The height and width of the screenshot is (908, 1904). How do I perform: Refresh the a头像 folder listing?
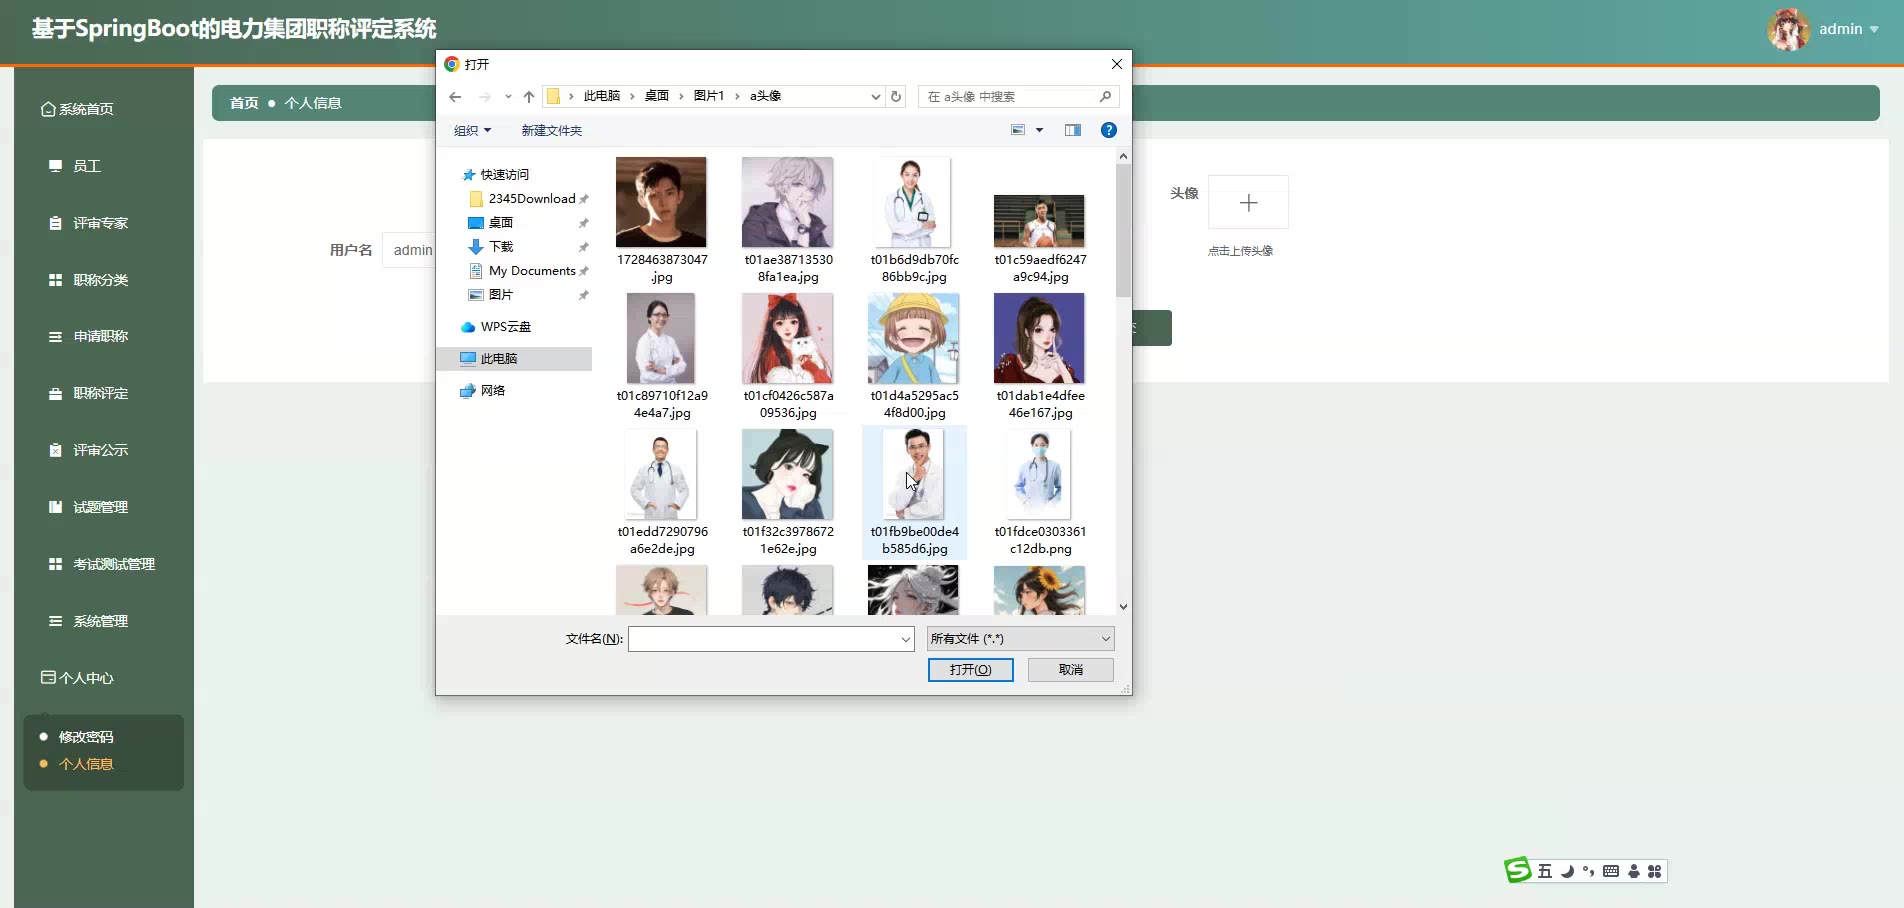coord(896,97)
